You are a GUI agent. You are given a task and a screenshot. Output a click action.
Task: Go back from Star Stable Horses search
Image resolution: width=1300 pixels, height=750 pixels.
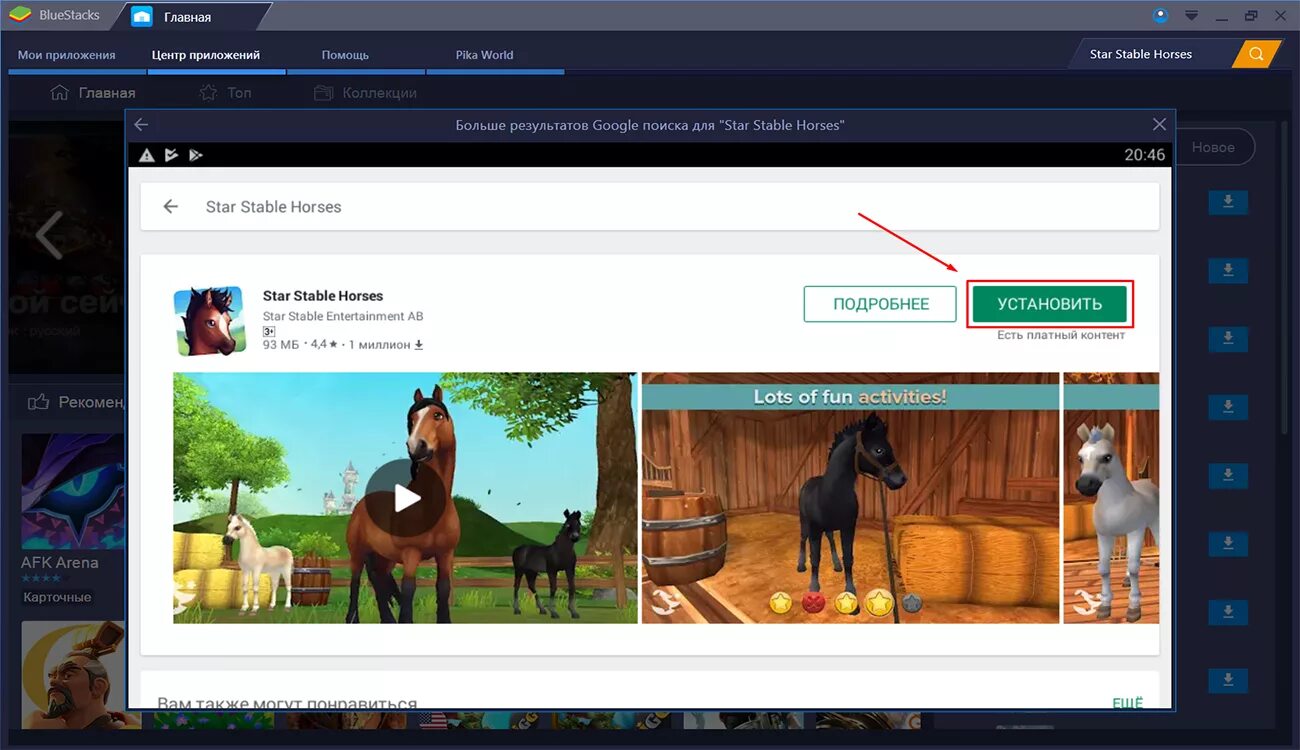click(x=171, y=206)
